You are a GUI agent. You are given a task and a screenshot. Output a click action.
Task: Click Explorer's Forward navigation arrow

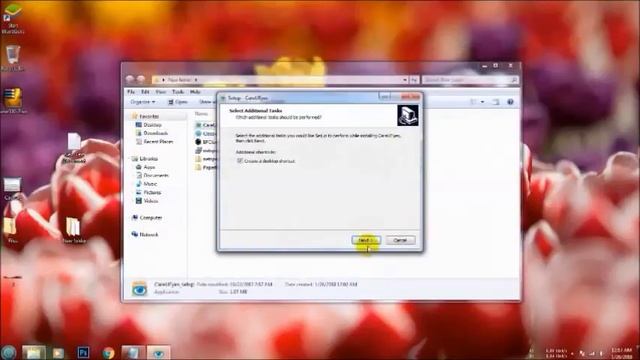click(141, 79)
